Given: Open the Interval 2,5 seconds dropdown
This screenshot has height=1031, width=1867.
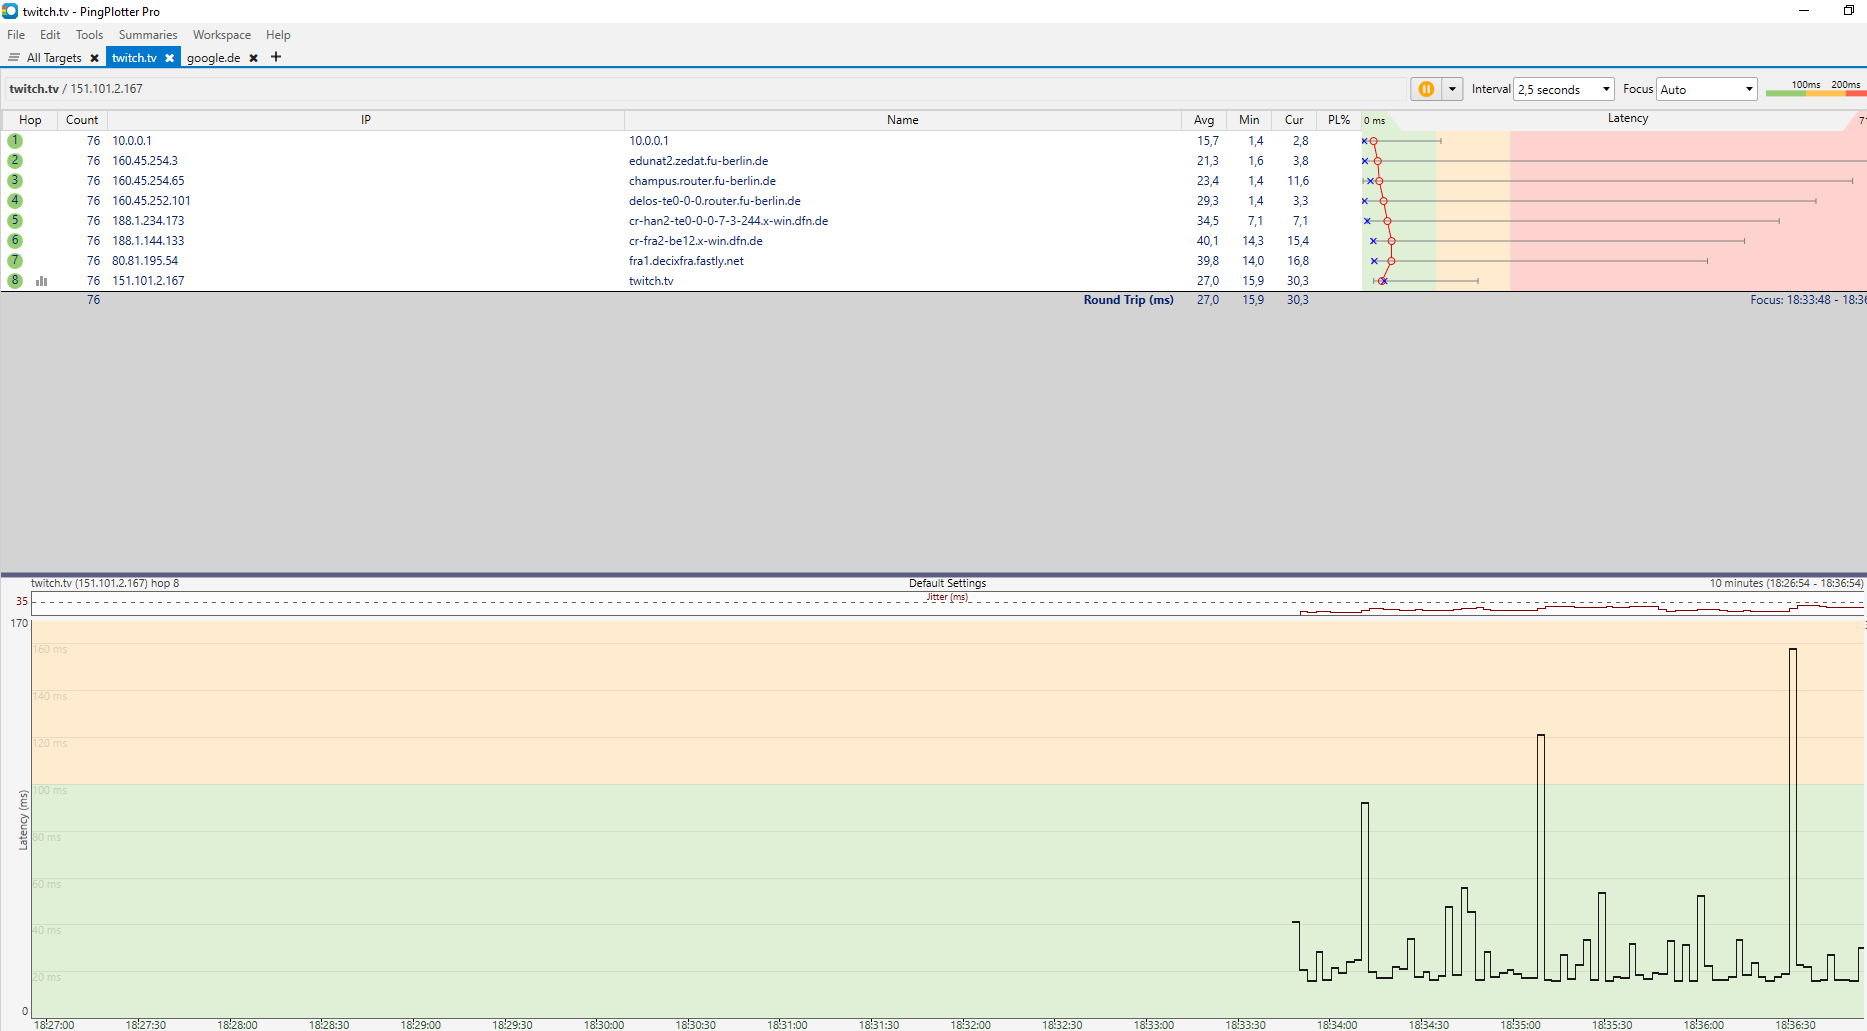Looking at the screenshot, I should coord(1563,89).
